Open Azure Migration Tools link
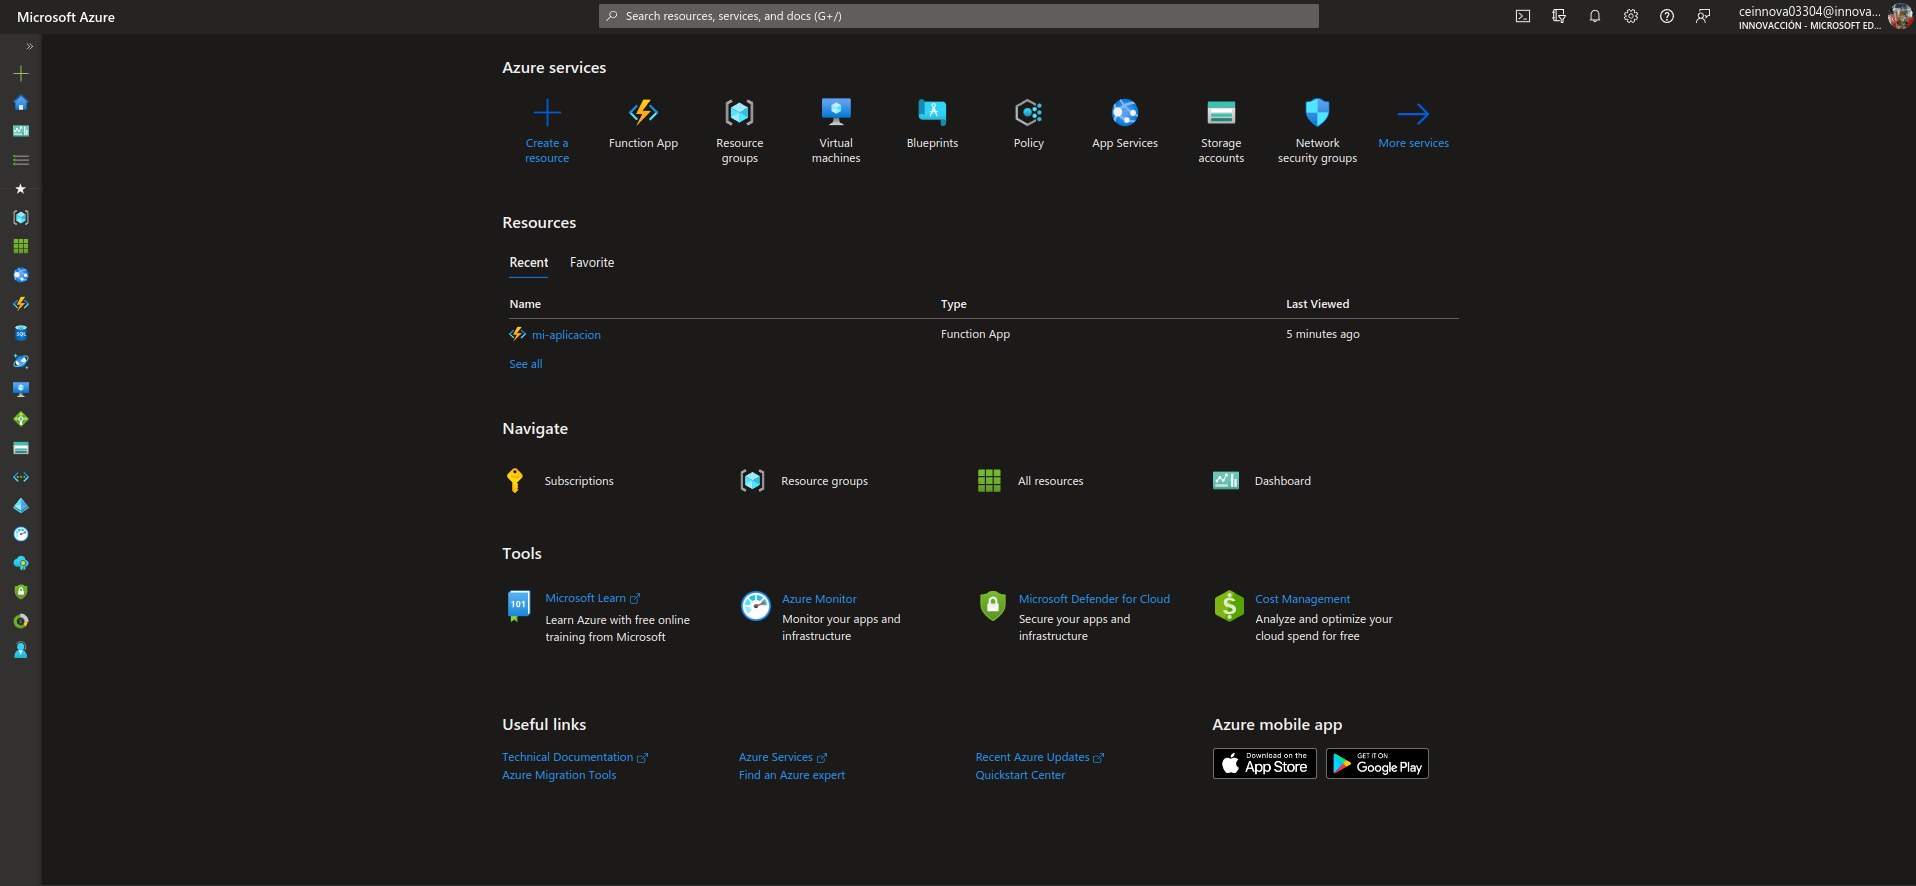The image size is (1916, 886). coord(559,775)
